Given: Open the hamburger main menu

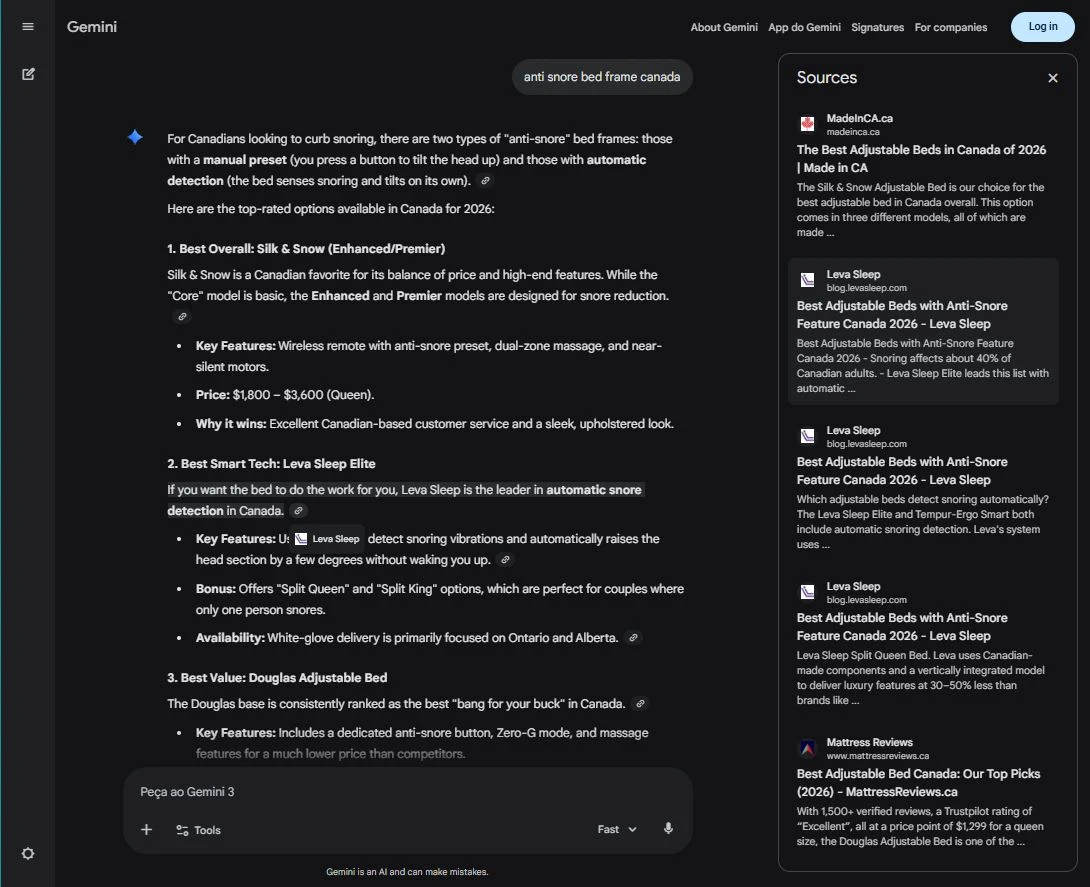Looking at the screenshot, I should 28,26.
